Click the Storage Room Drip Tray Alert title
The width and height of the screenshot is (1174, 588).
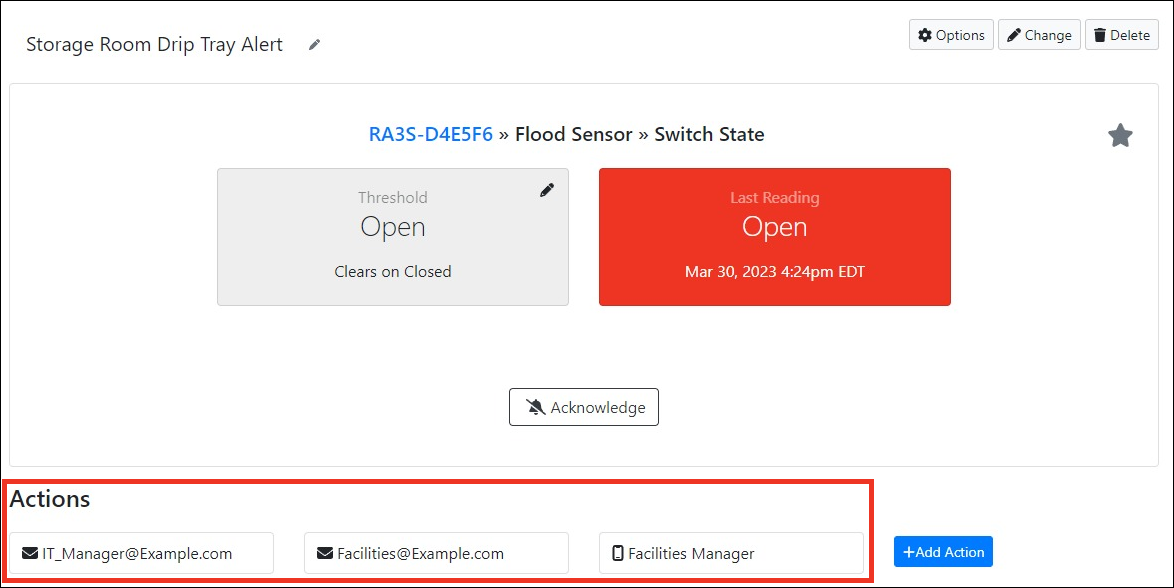coord(154,45)
